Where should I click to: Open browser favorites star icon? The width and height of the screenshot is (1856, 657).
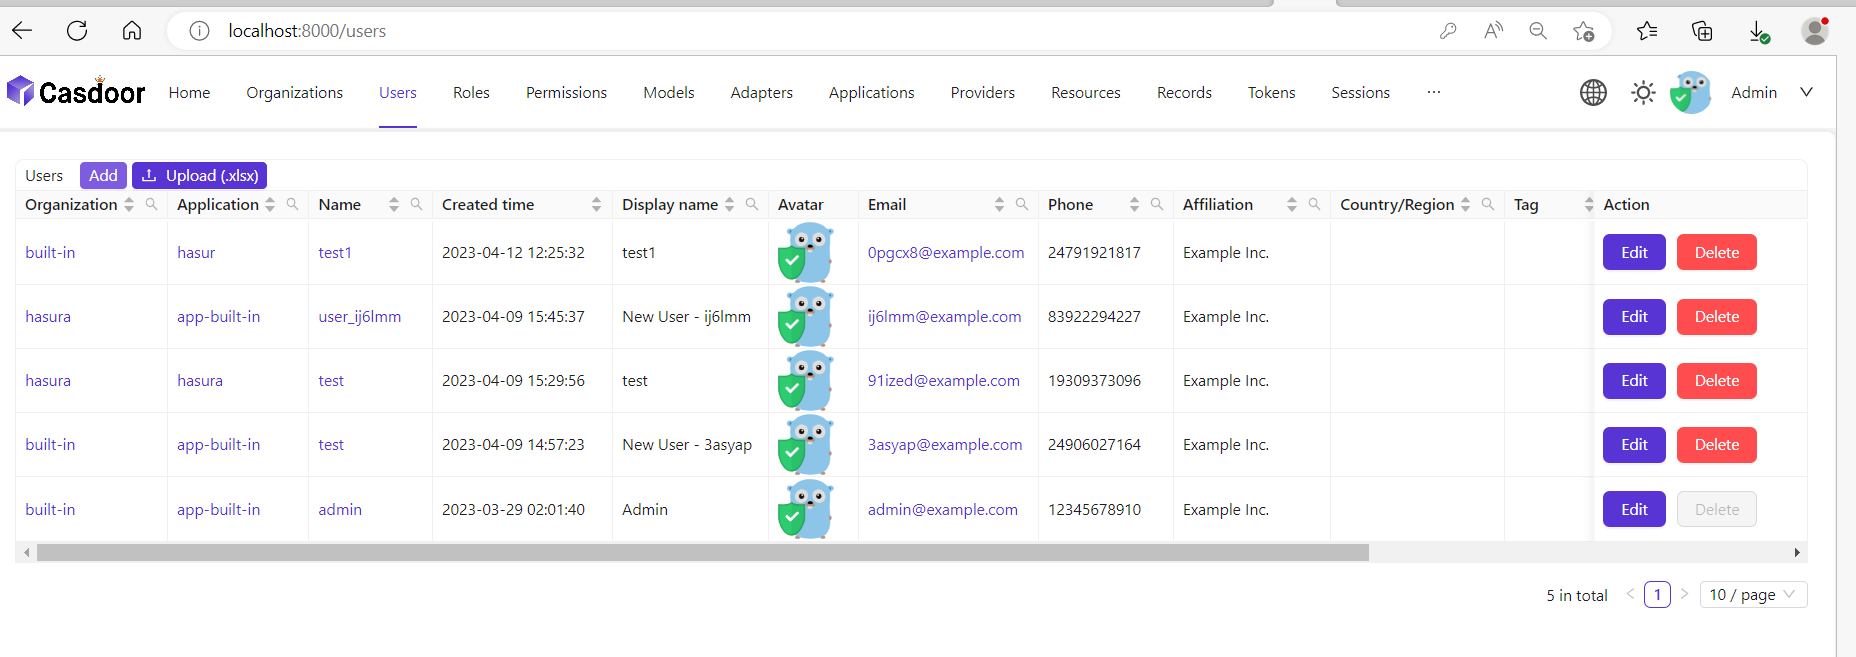point(1646,31)
